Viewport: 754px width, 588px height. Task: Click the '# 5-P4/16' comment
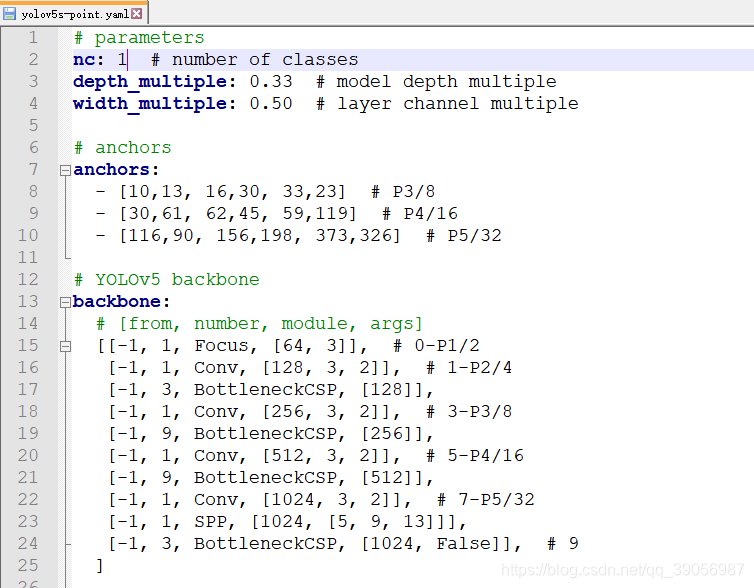coord(475,456)
